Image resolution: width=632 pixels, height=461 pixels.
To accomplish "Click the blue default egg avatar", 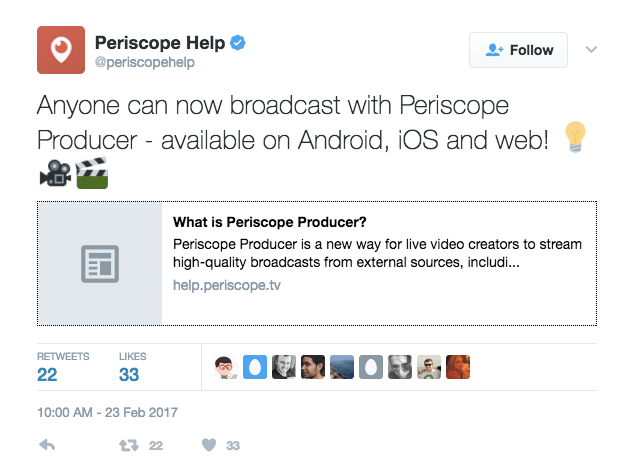I will [255, 367].
